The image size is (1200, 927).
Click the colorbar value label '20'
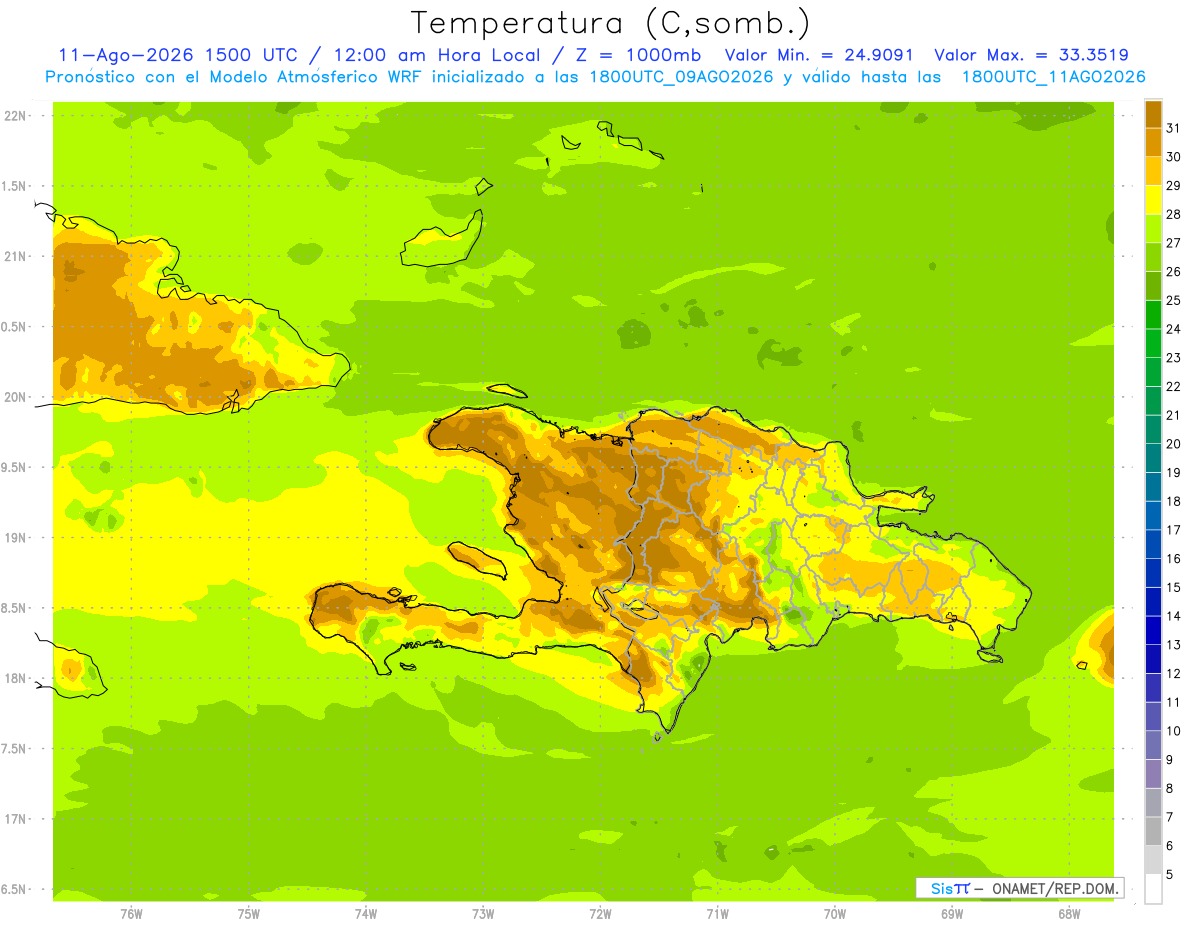(1173, 444)
